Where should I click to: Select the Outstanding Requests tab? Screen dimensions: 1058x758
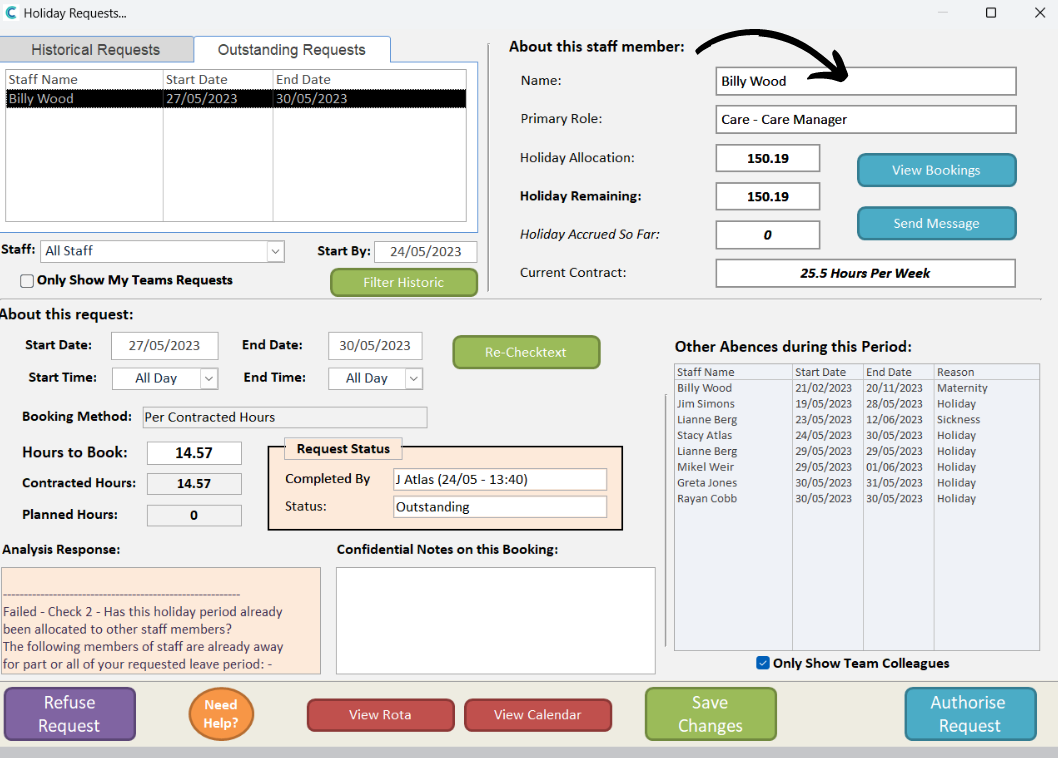(x=291, y=50)
